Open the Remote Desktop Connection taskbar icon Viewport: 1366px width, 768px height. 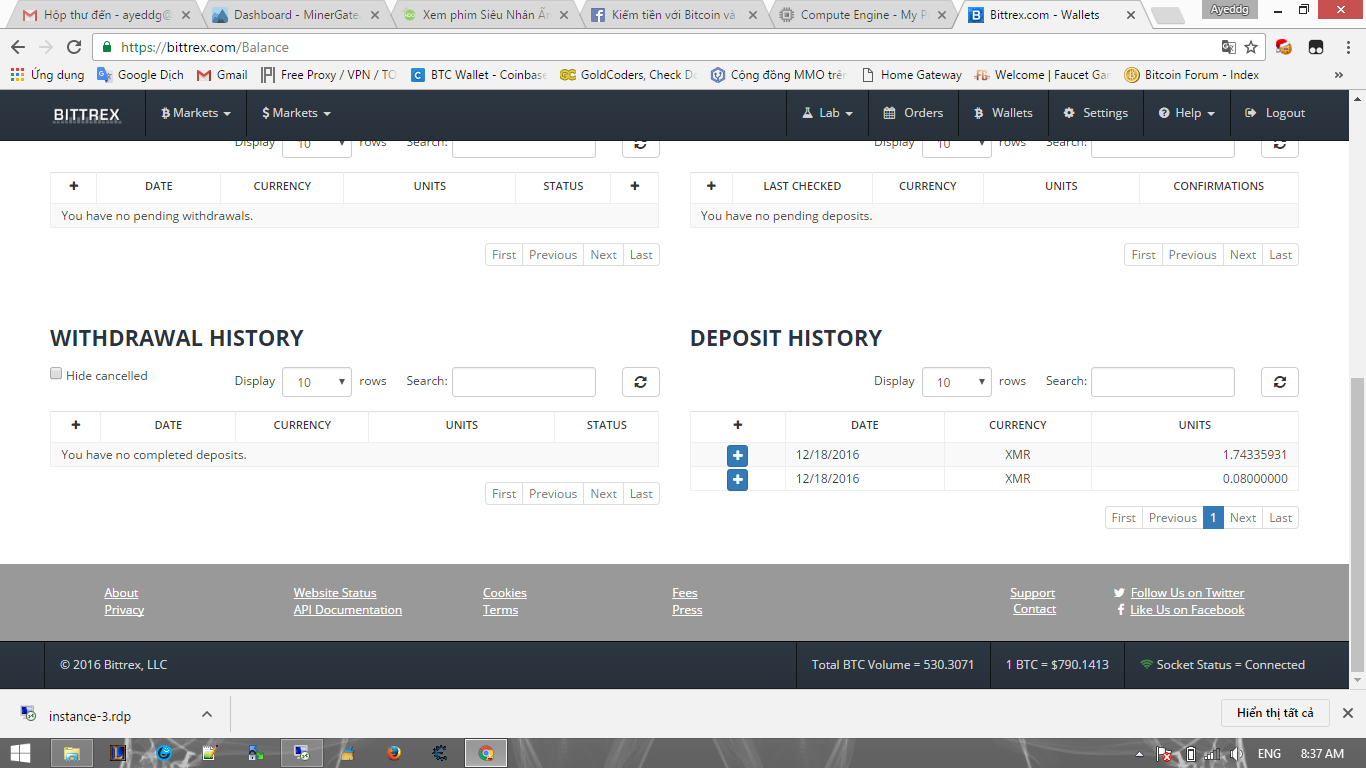301,753
